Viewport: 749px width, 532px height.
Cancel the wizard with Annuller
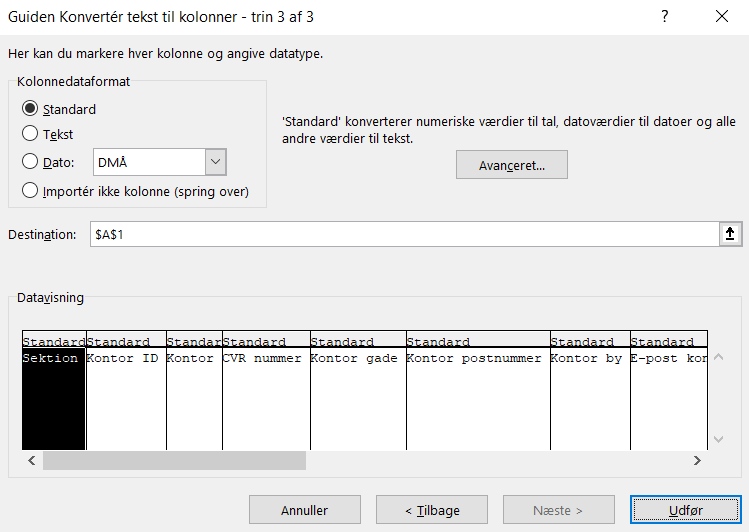(x=305, y=510)
